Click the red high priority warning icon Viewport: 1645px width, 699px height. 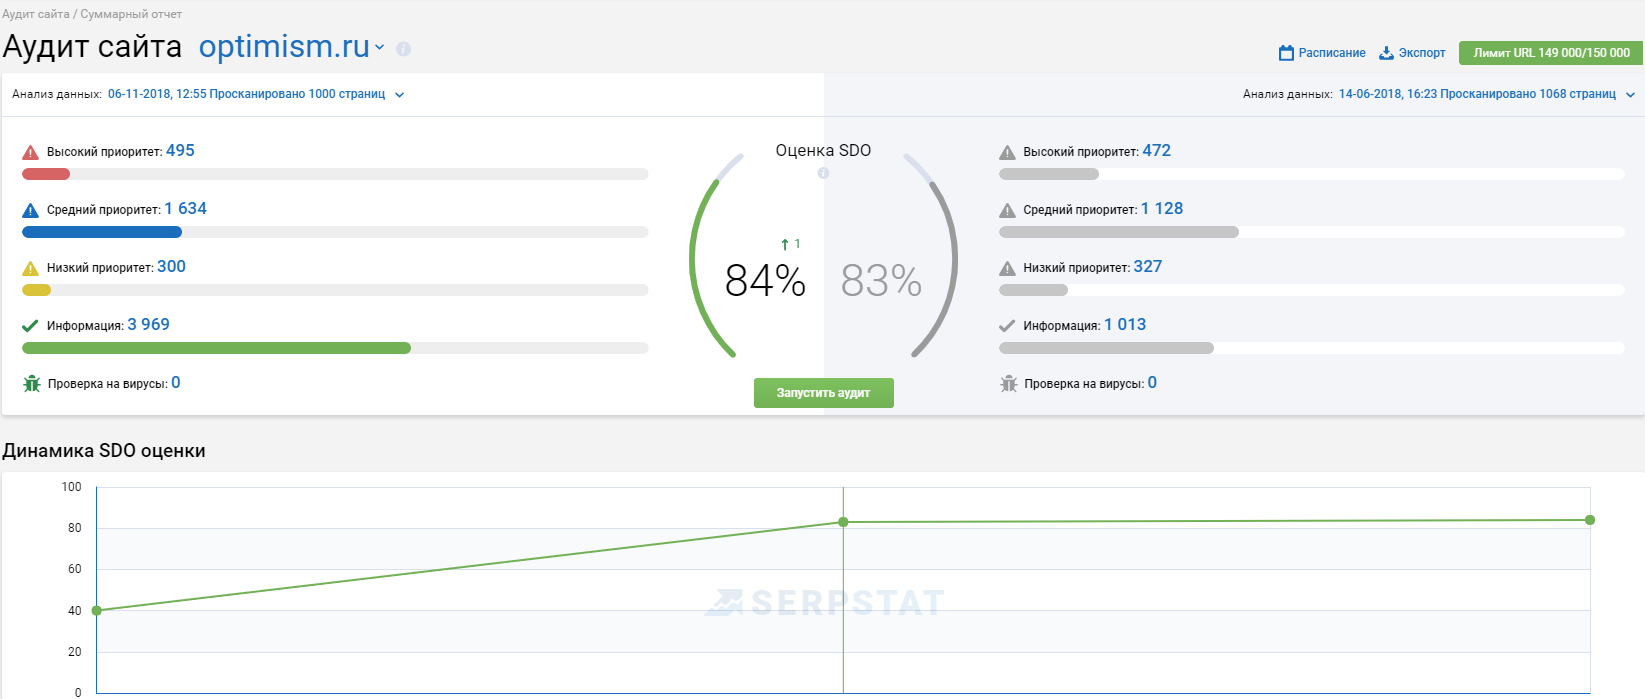coord(30,152)
